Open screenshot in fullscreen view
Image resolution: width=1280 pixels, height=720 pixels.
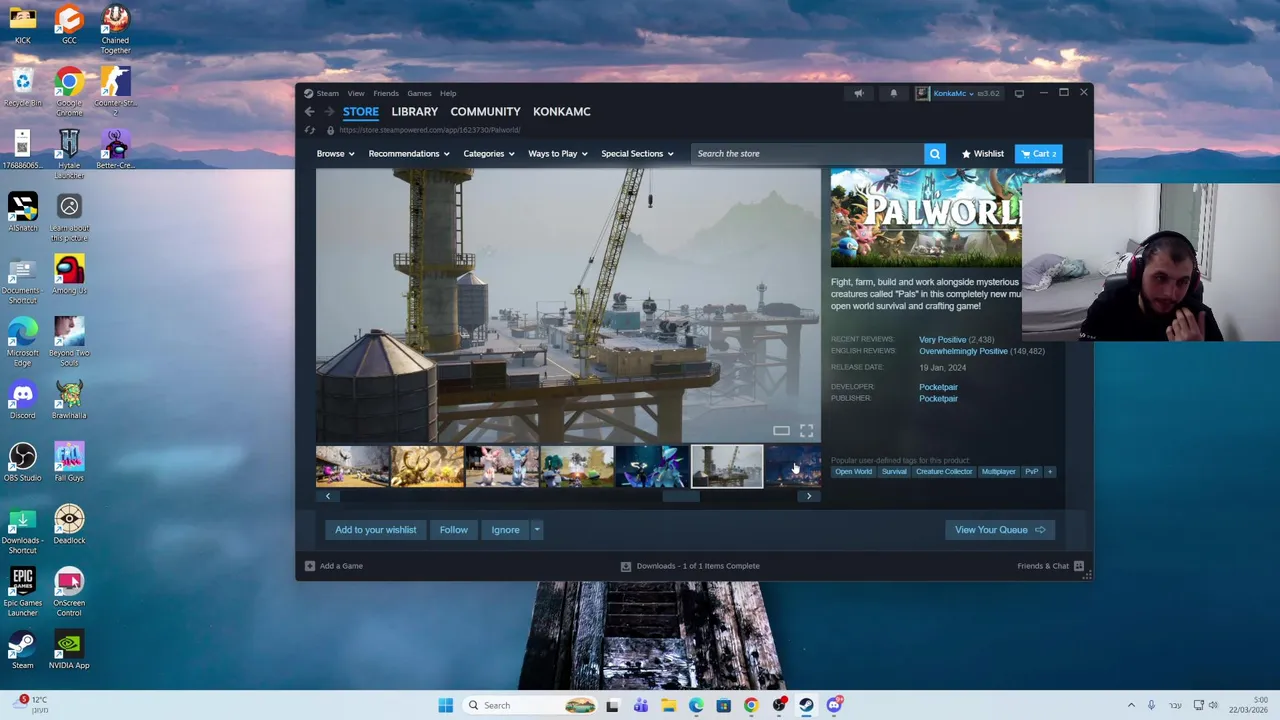point(806,431)
